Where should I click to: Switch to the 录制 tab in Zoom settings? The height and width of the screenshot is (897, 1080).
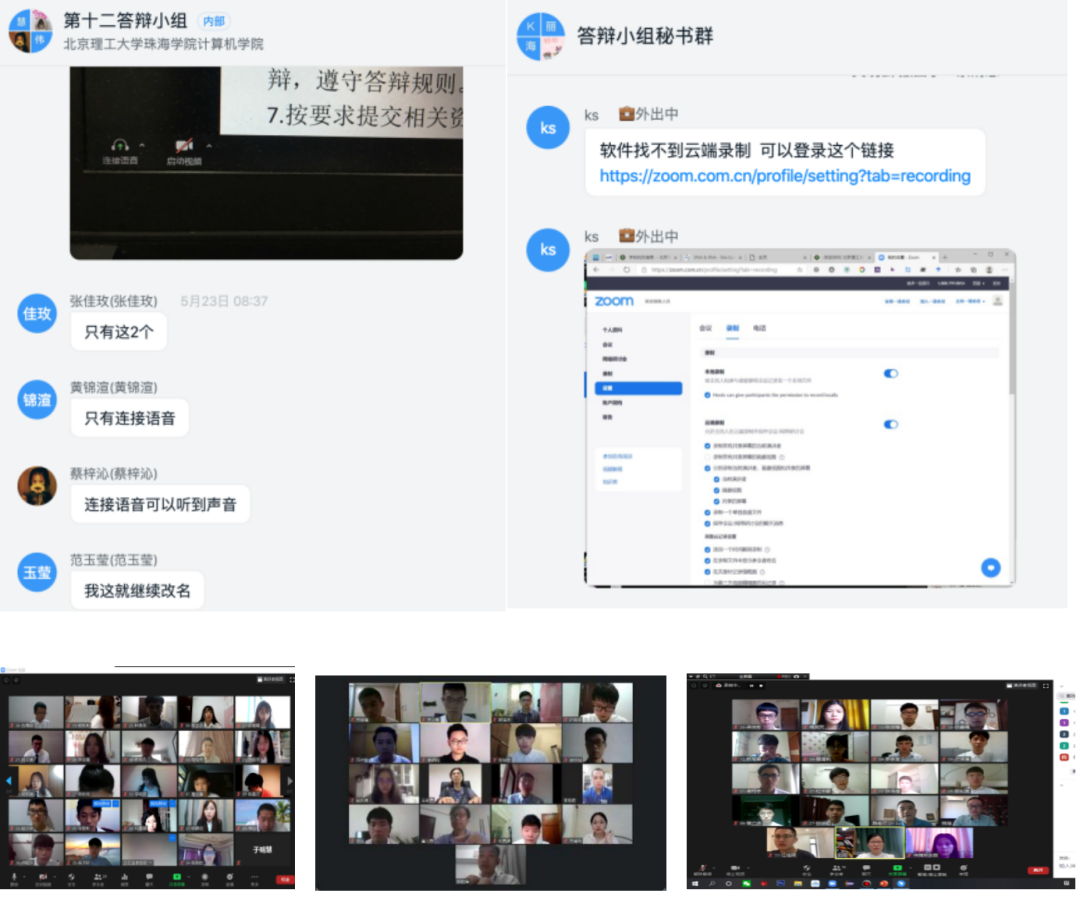point(732,329)
